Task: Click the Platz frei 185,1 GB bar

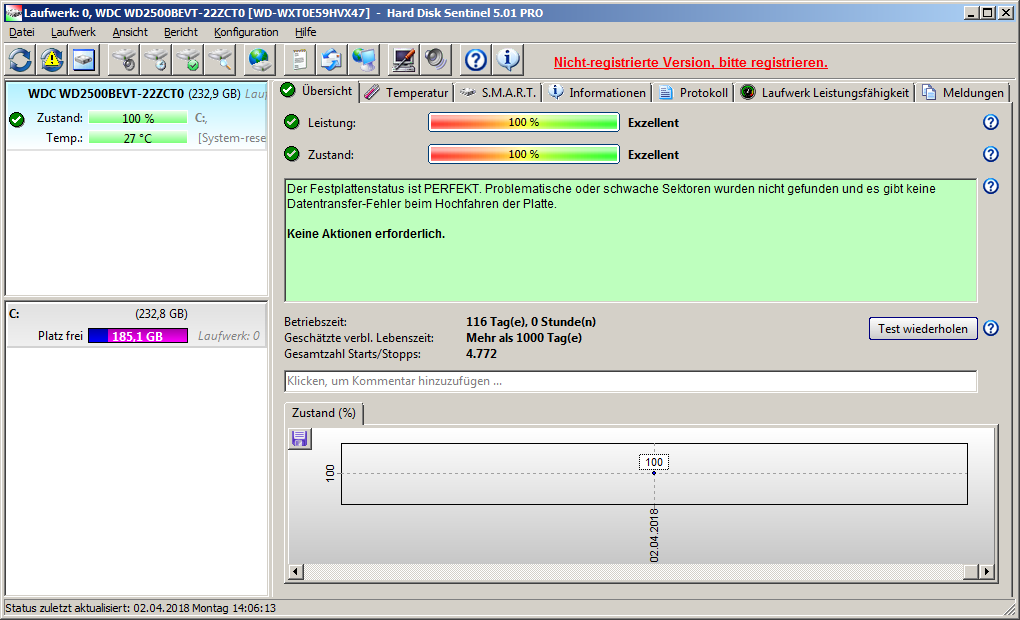Action: [138, 336]
